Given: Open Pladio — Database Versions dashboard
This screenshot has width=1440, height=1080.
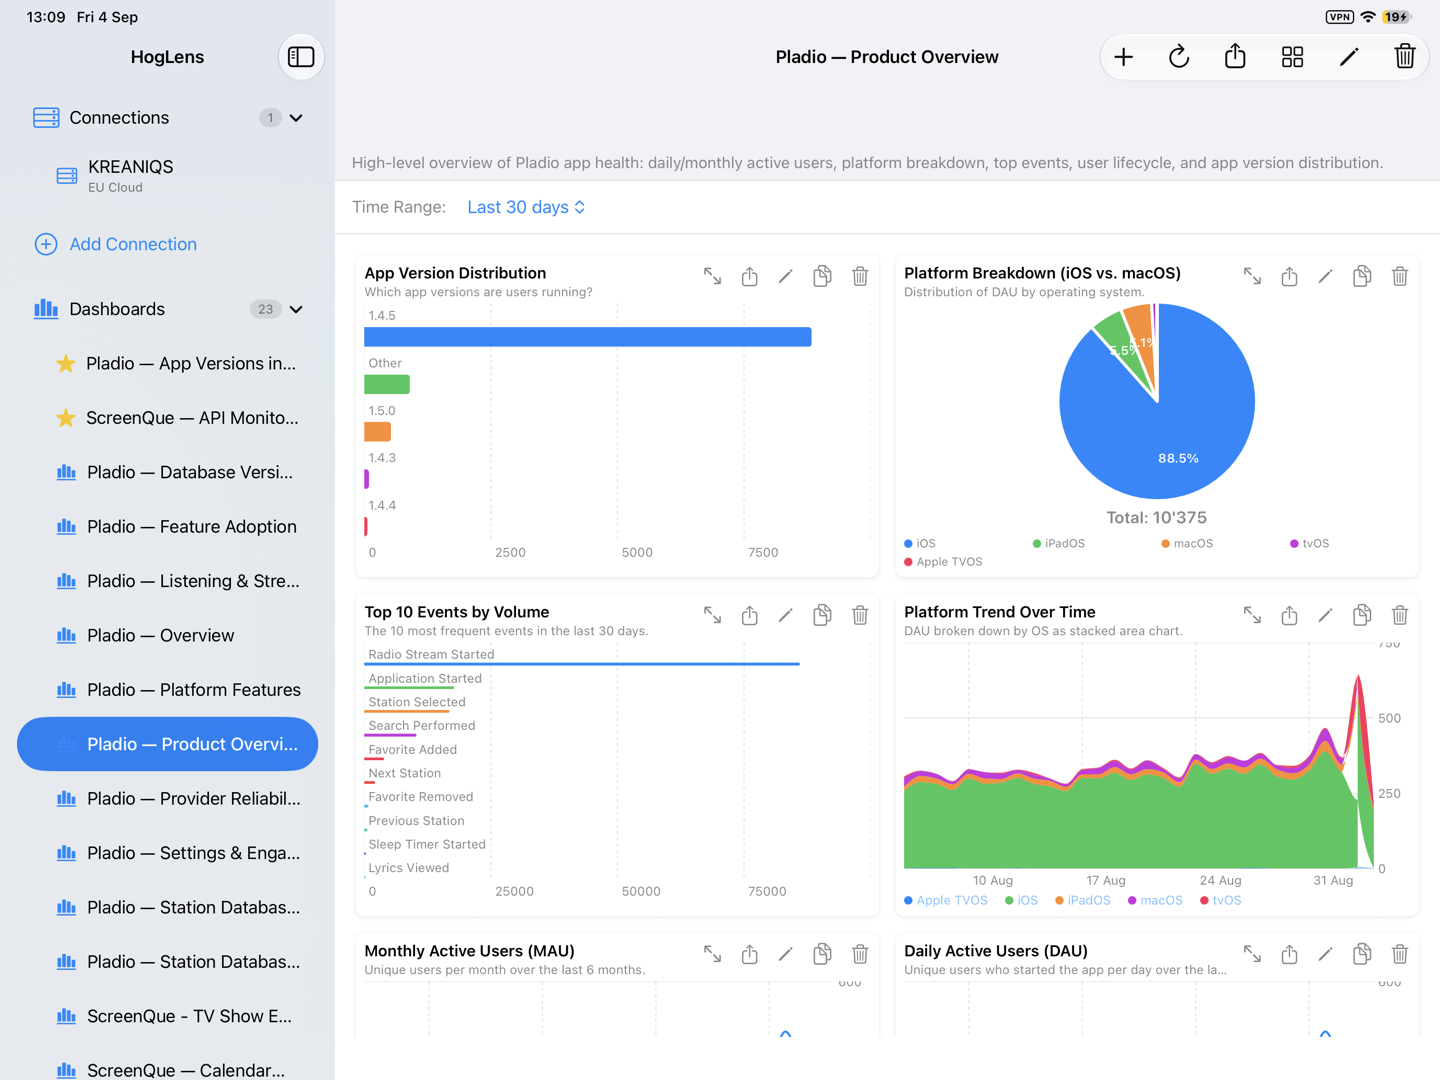Looking at the screenshot, I should click(167, 472).
